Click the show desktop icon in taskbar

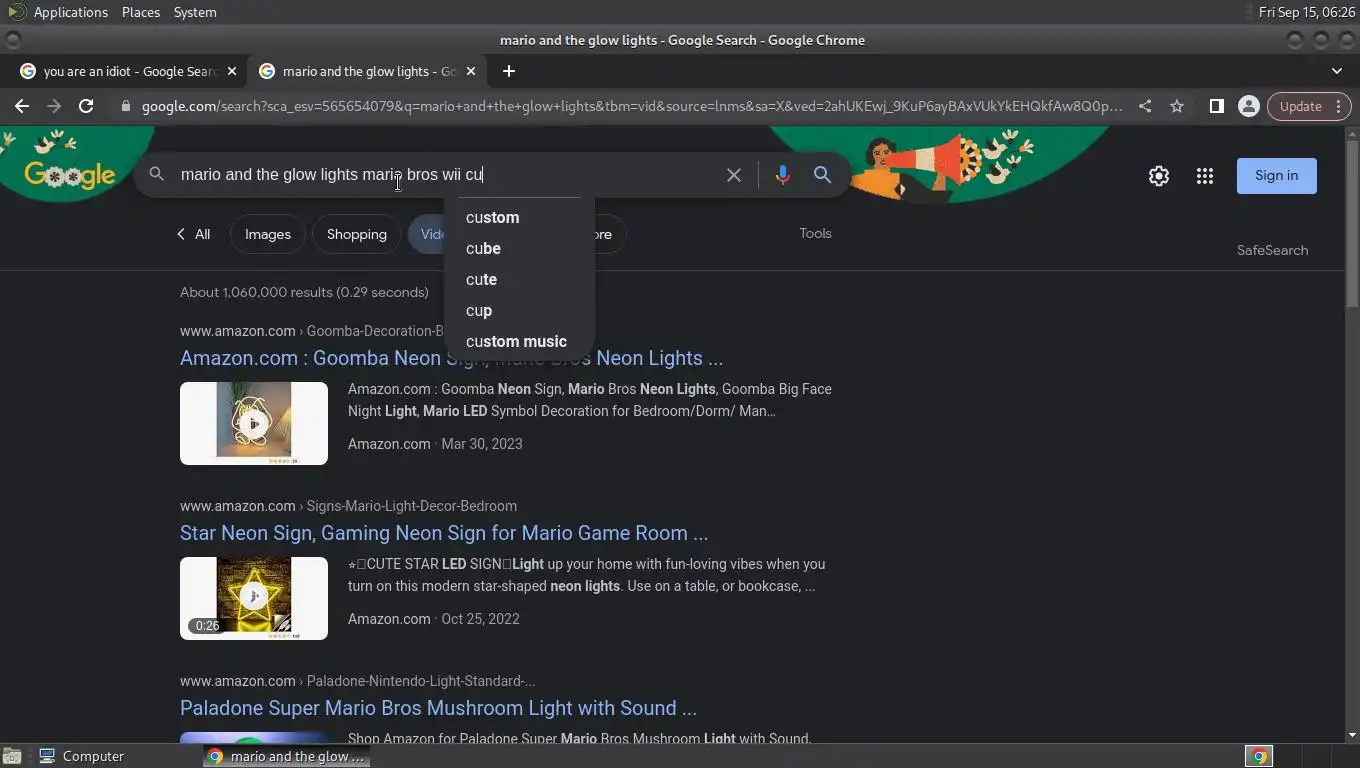tap(12, 757)
